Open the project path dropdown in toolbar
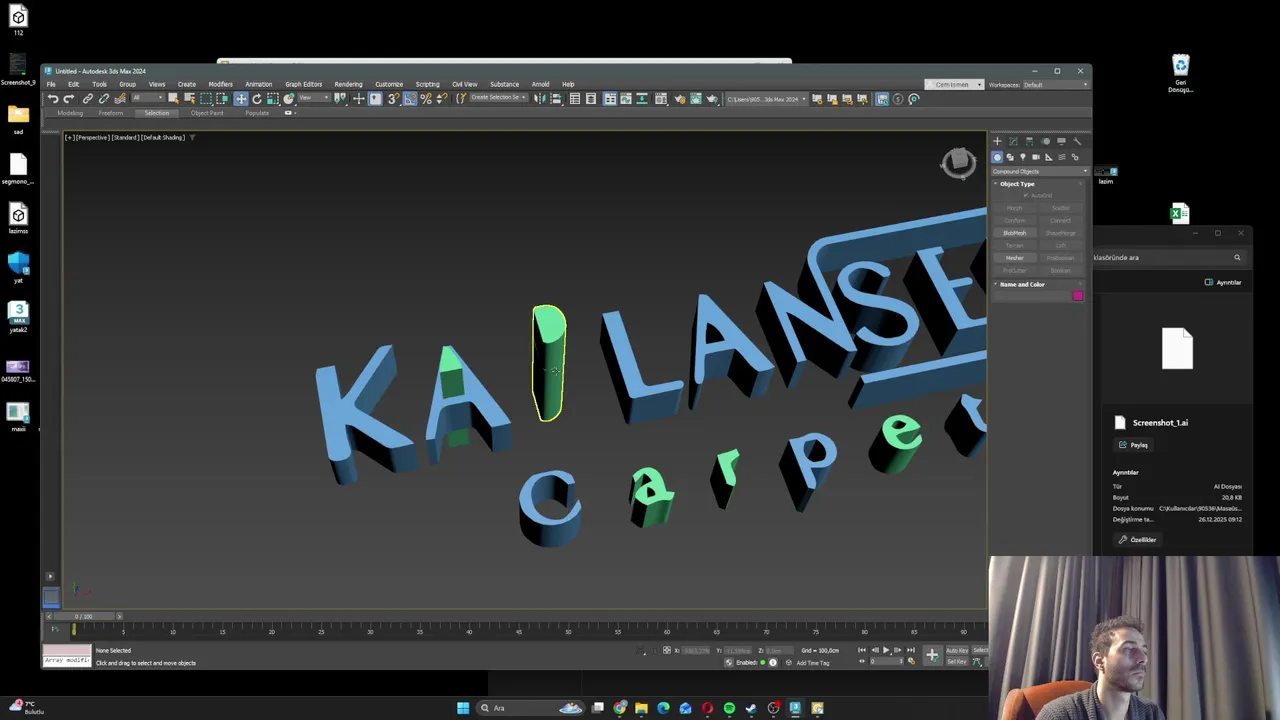1280x720 pixels. 767,98
